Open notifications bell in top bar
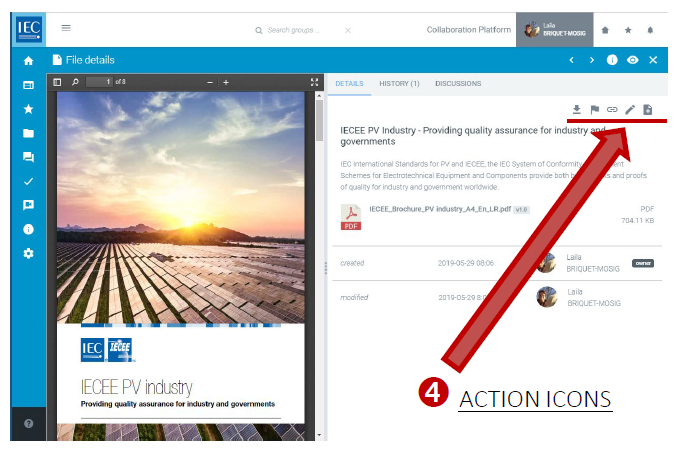 pos(650,30)
